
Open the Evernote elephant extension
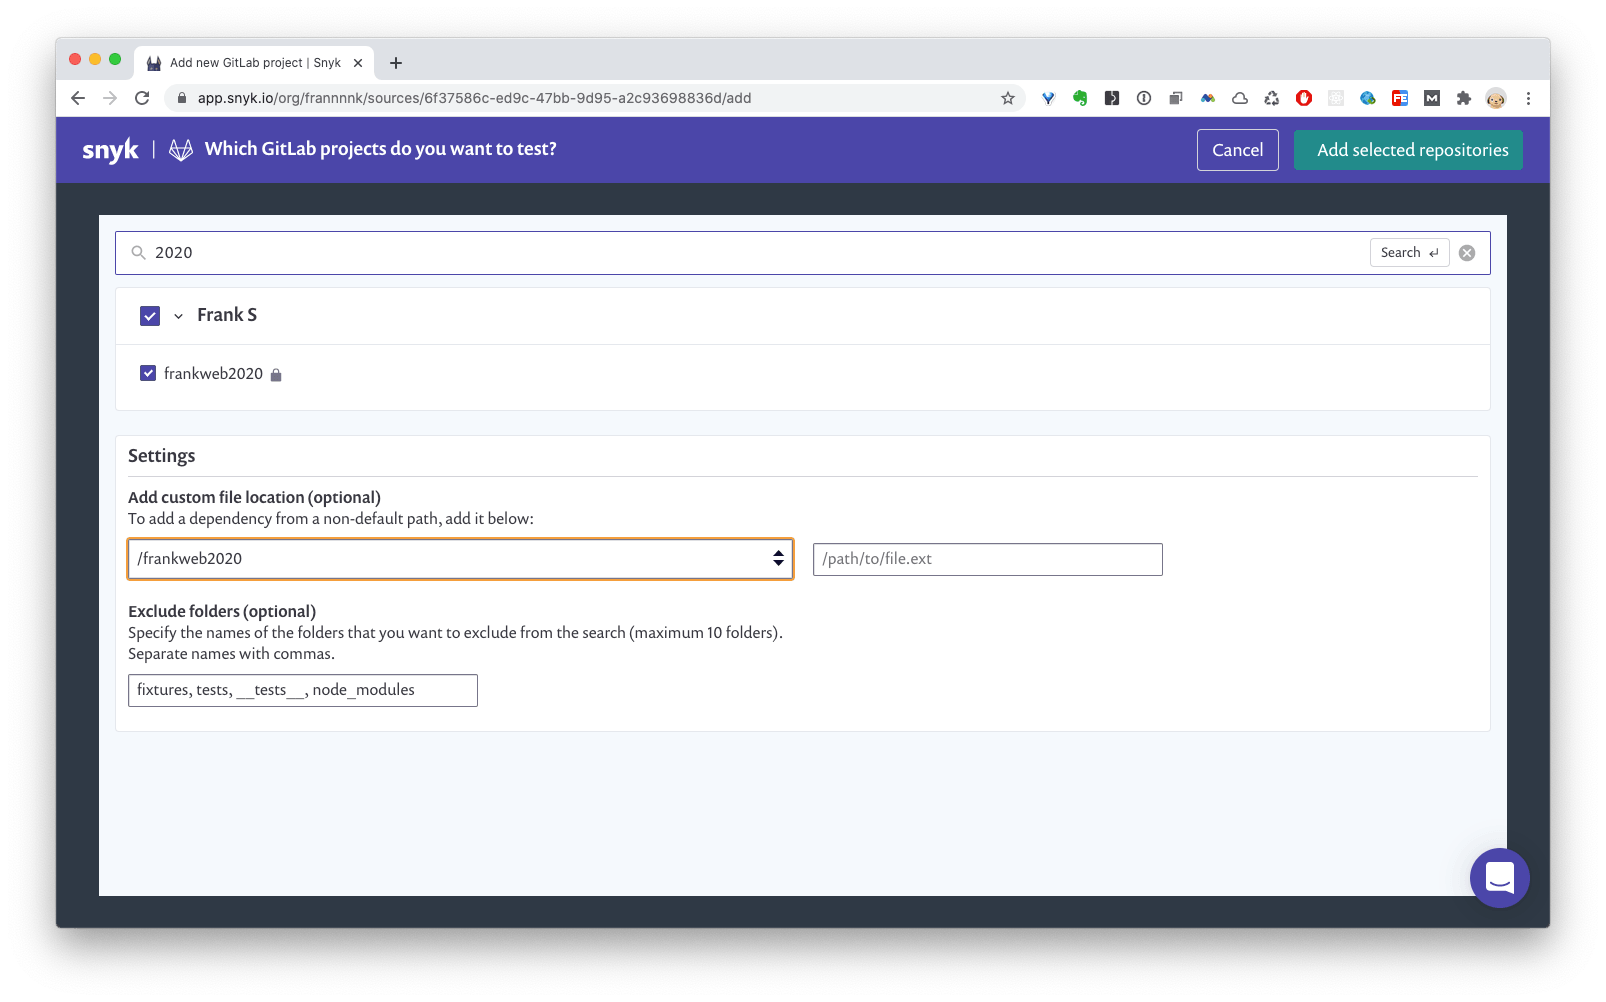coord(1080,98)
